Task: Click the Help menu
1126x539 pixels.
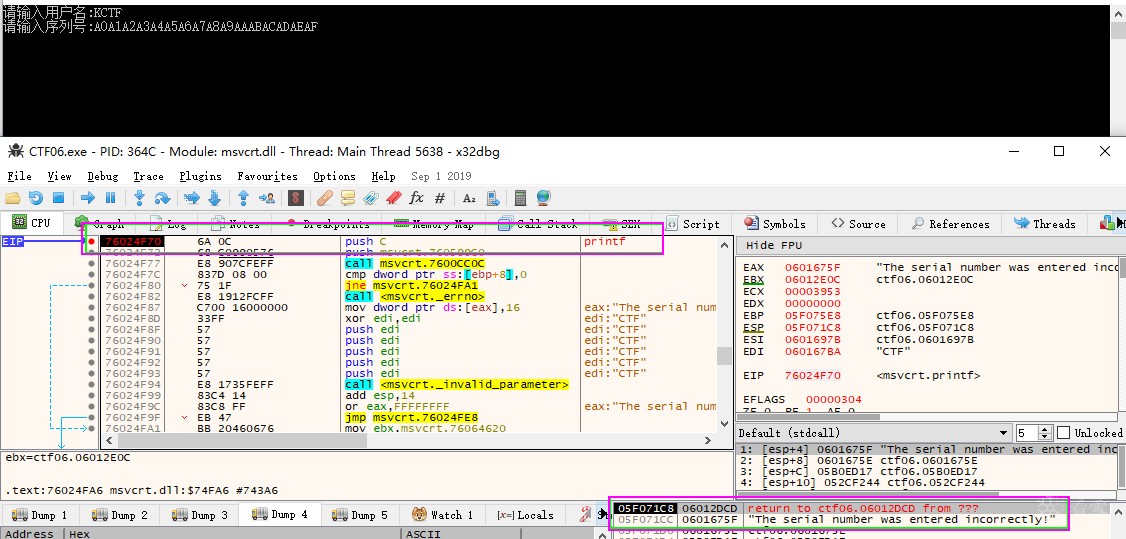Action: tap(383, 176)
